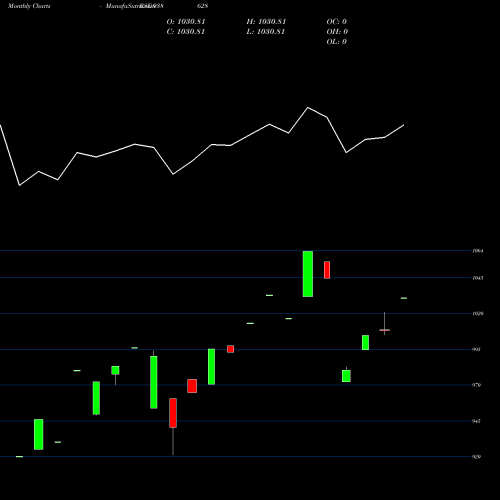This screenshot has height=500, width=500.
Task: Click the 1064 price axis label
Action: (477, 251)
